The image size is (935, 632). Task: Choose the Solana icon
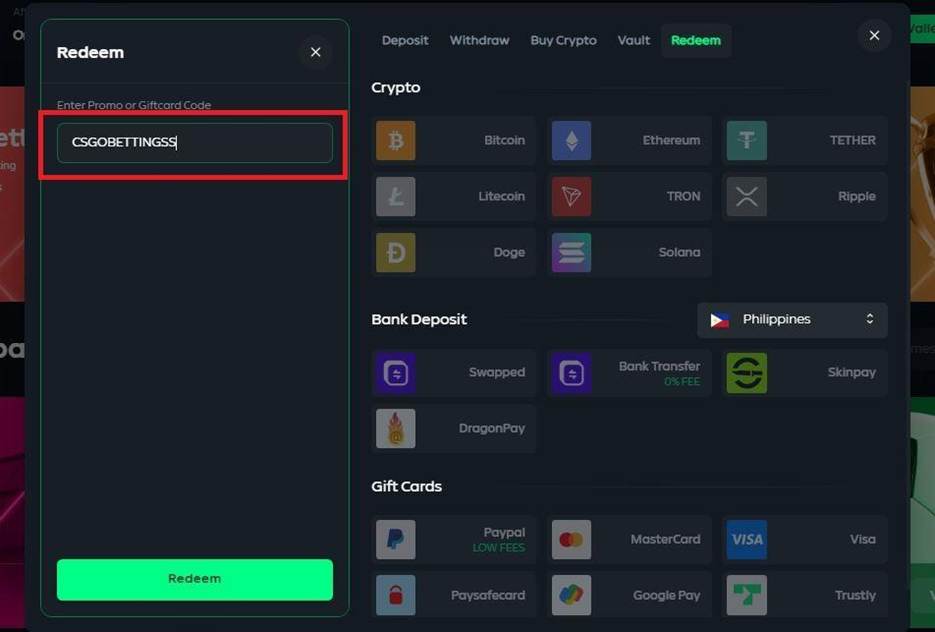click(x=571, y=253)
